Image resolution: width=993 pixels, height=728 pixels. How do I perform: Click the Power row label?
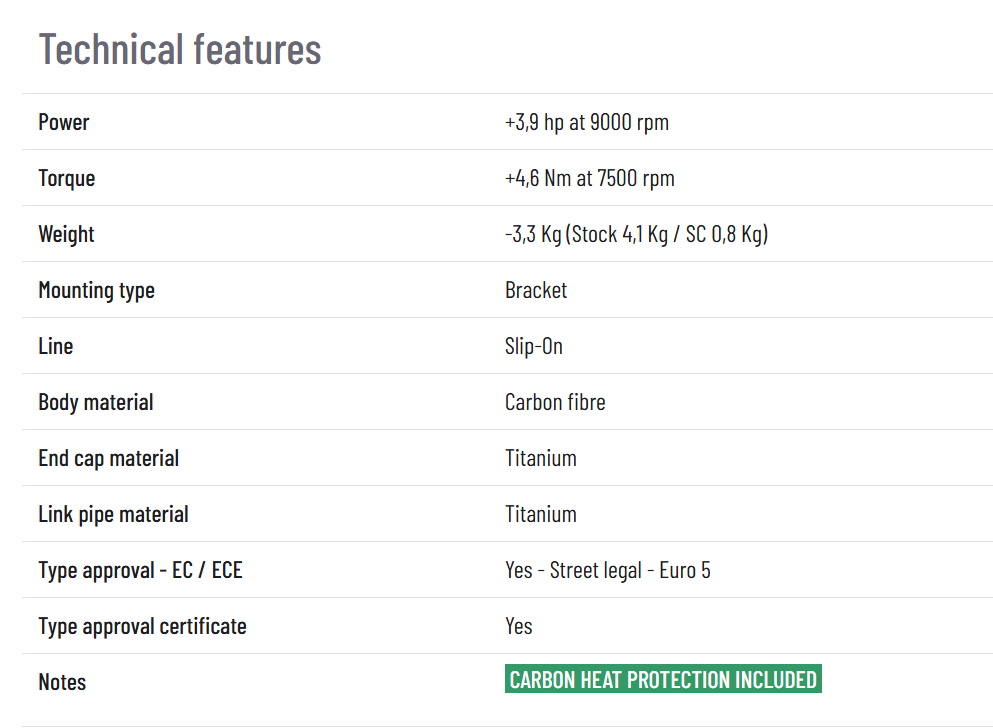[64, 122]
